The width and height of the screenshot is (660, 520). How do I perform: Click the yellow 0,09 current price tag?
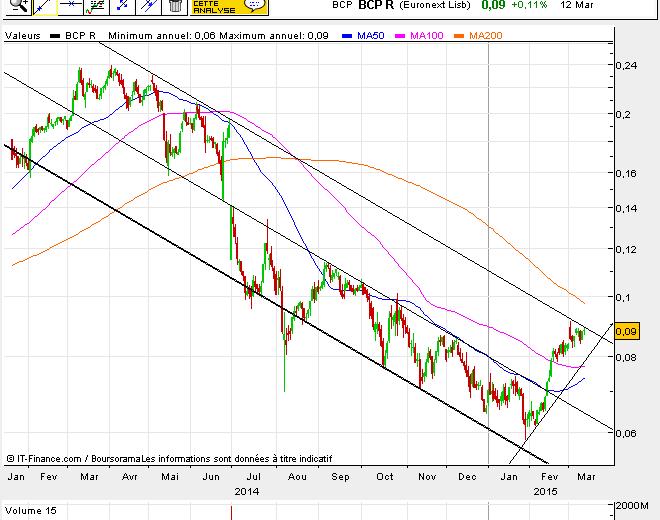click(x=627, y=331)
